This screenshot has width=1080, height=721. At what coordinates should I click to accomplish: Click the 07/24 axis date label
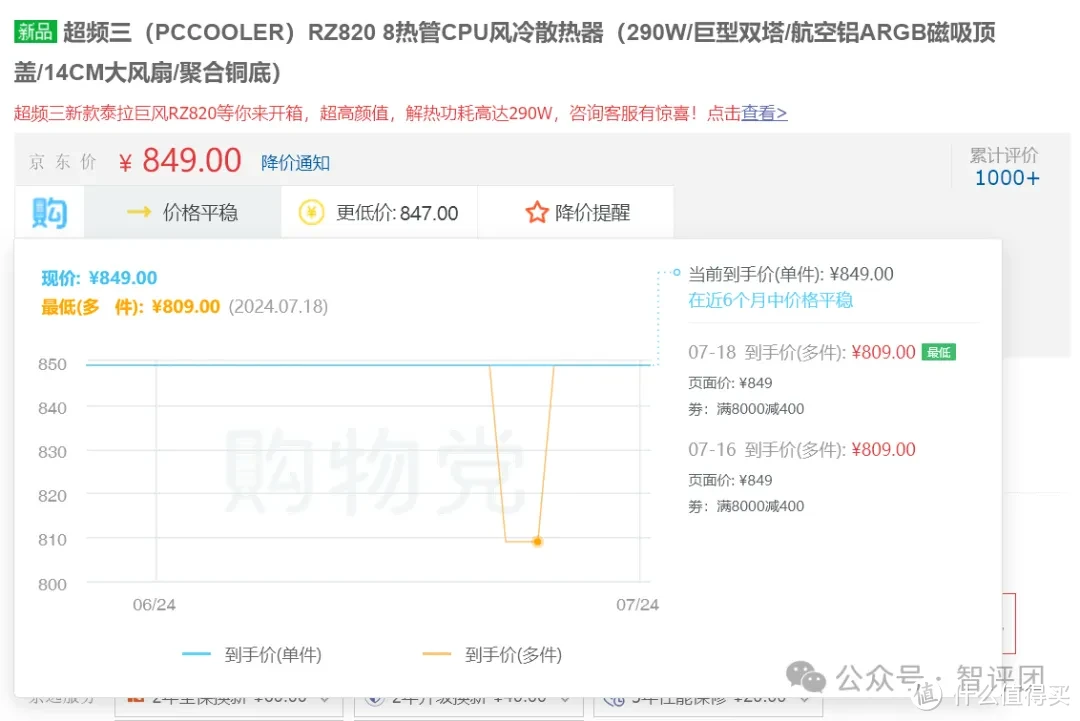(x=637, y=605)
